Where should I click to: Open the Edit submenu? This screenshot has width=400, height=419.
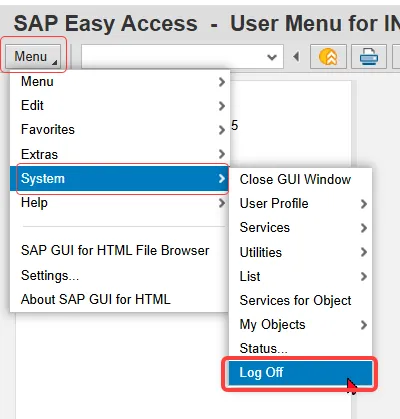tap(120, 106)
